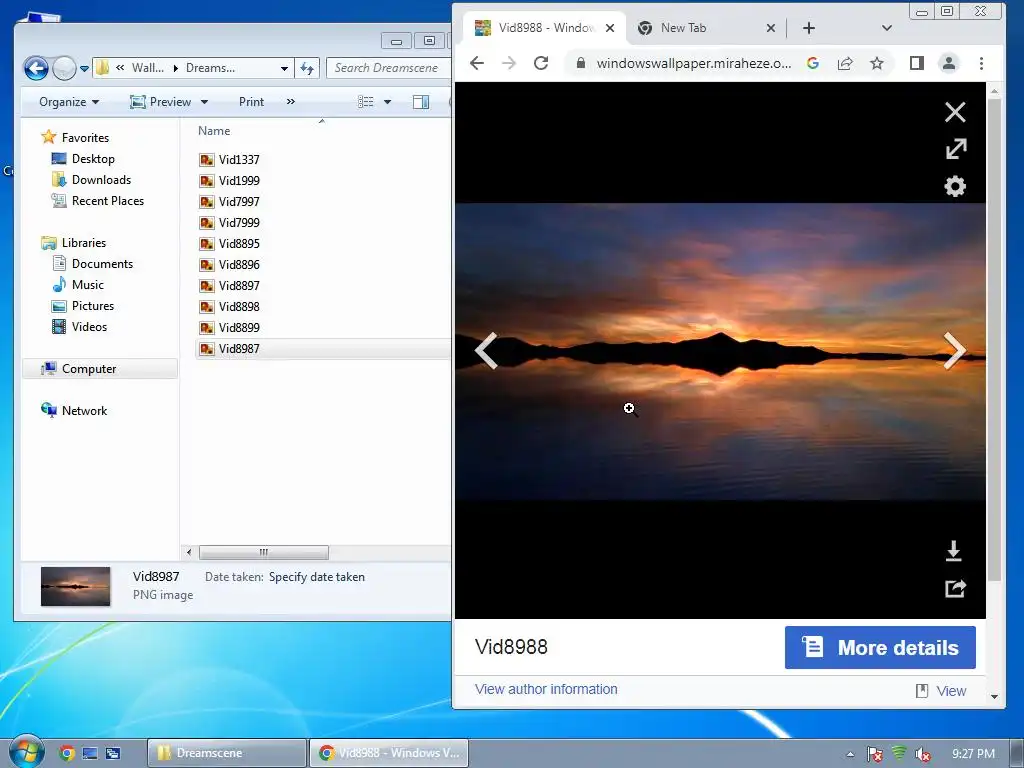
Task: Click the Explorer horizontal scrollbar thumb
Action: click(263, 552)
